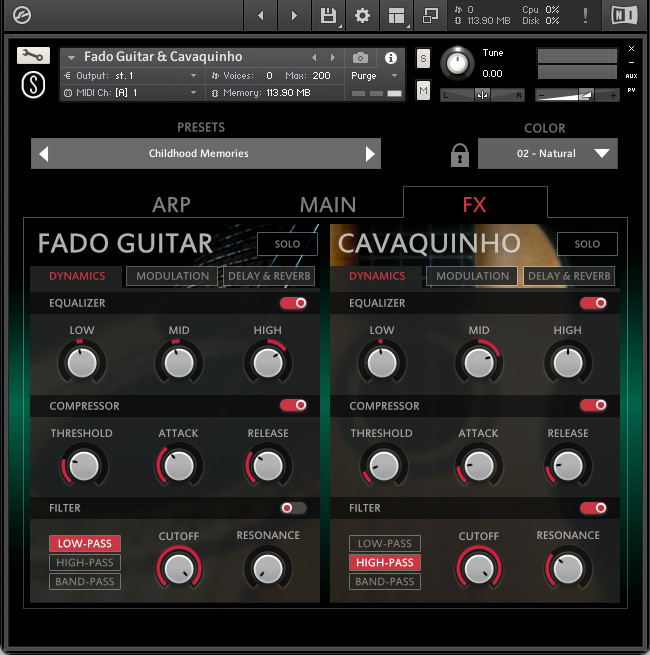650x655 pixels.
Task: Select next preset right arrow
Action: pos(370,154)
